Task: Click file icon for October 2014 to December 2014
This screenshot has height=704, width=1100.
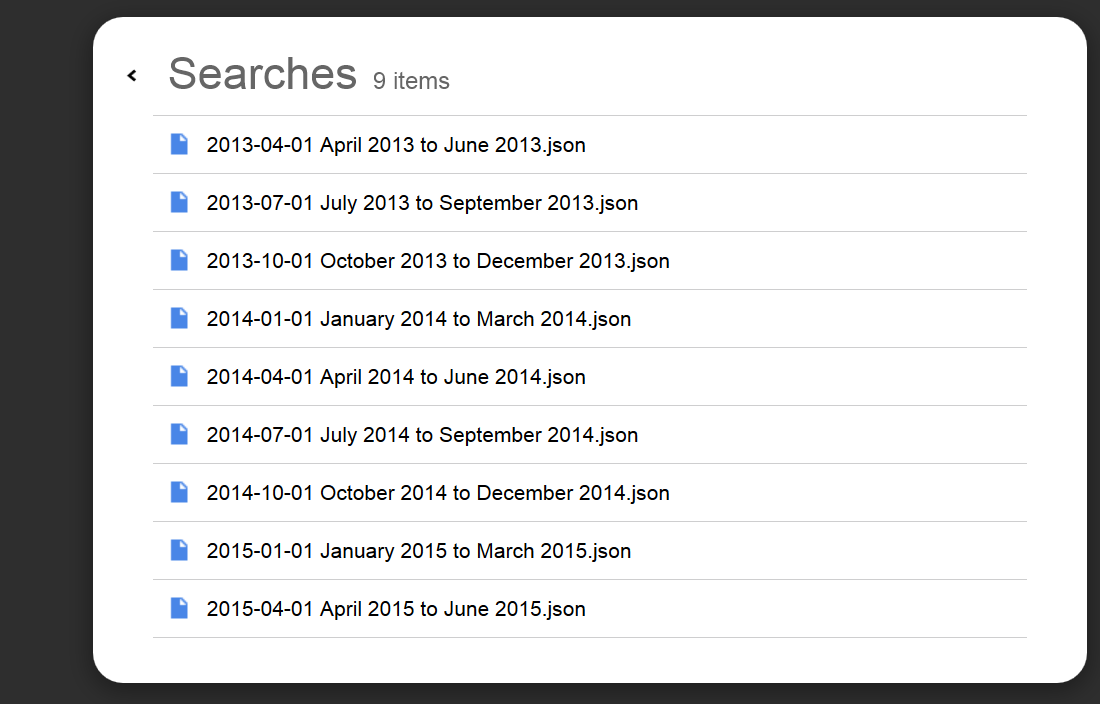Action: coord(180,492)
